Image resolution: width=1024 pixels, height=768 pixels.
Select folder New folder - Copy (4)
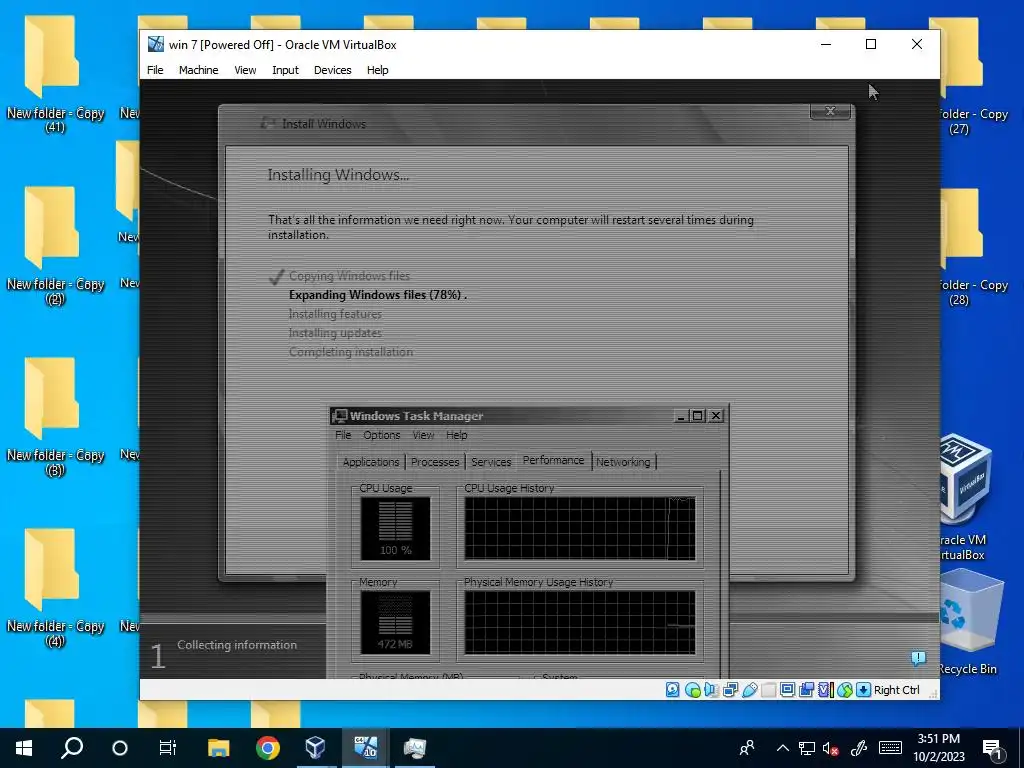tap(55, 588)
